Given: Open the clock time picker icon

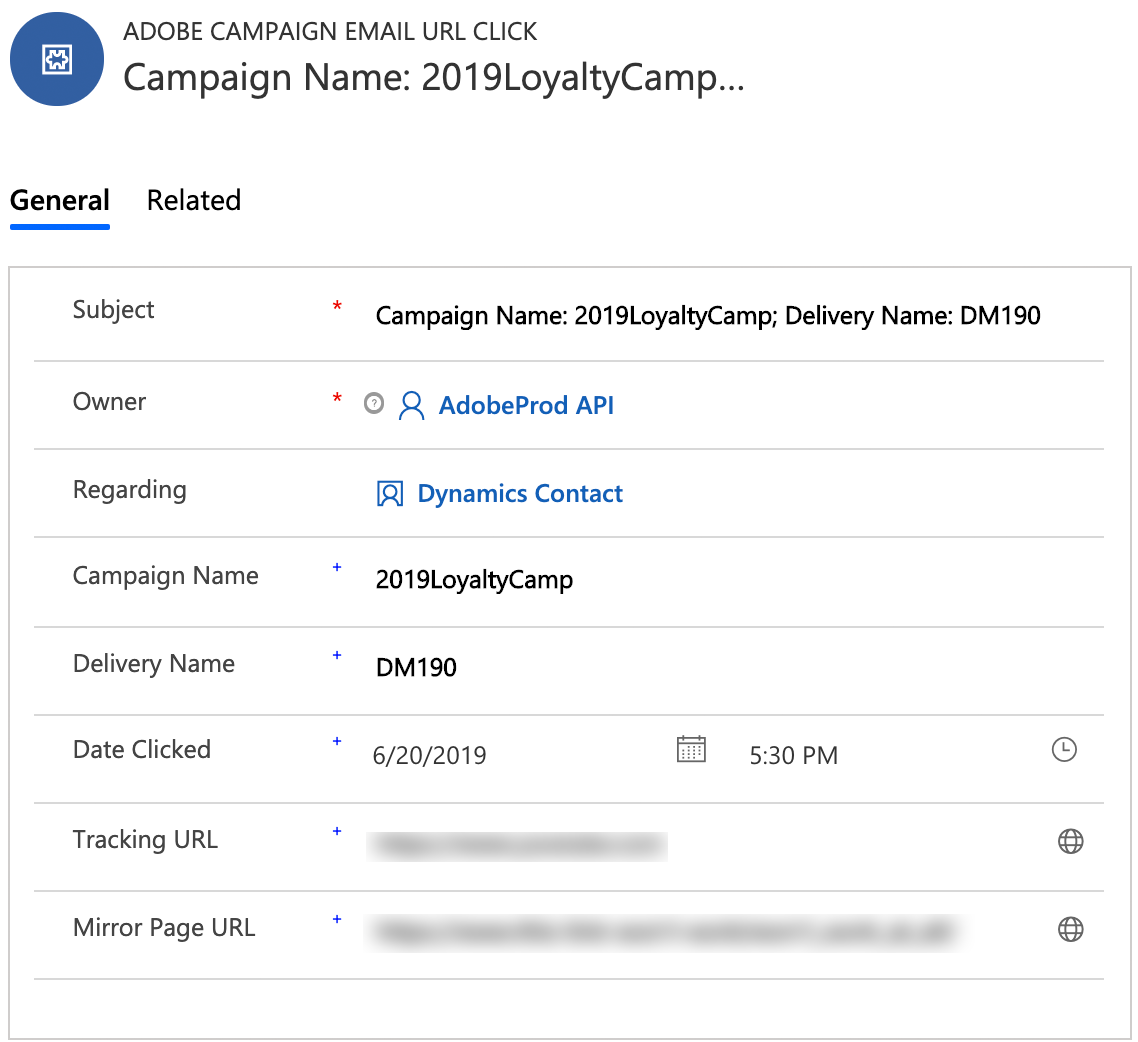Looking at the screenshot, I should click(x=1064, y=750).
